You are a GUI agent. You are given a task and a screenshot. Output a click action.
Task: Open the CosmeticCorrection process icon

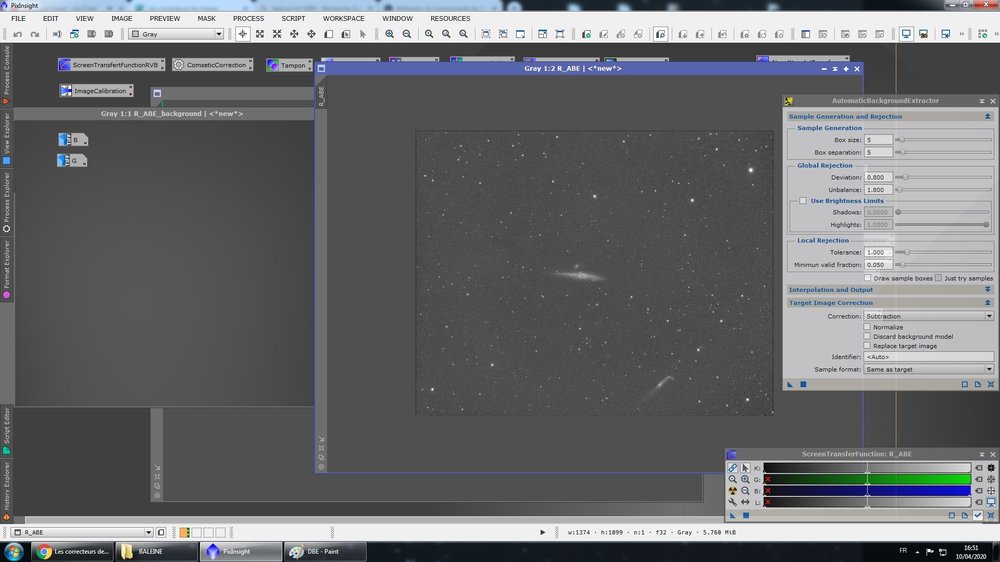pyautogui.click(x=211, y=65)
